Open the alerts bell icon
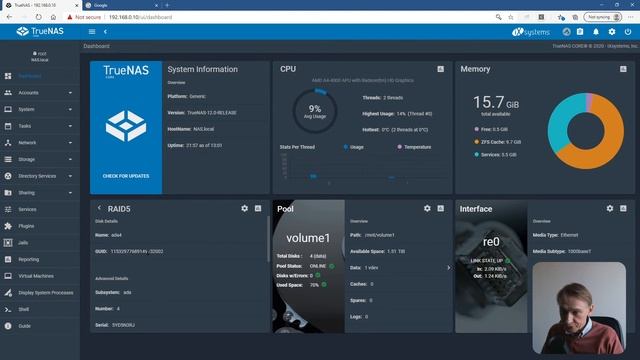 pos(596,31)
